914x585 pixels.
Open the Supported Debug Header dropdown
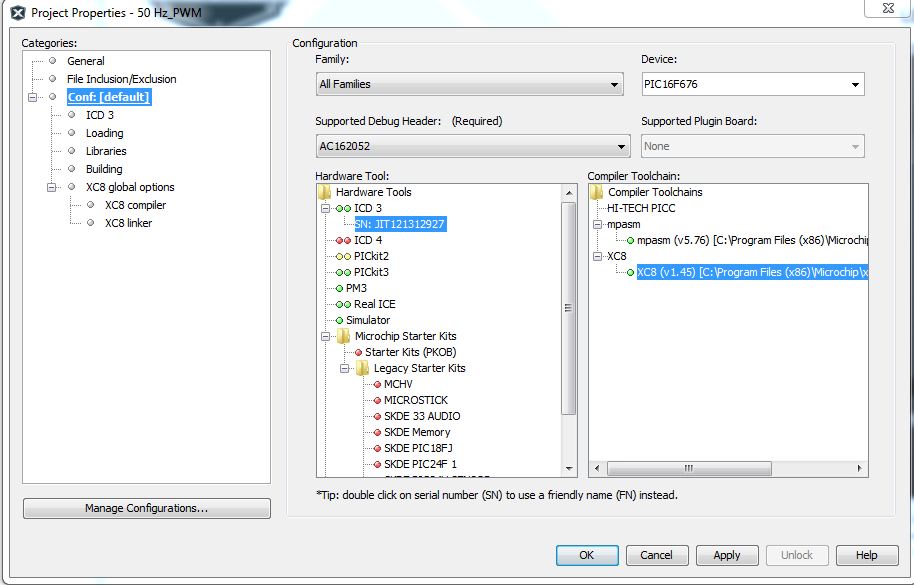click(470, 146)
